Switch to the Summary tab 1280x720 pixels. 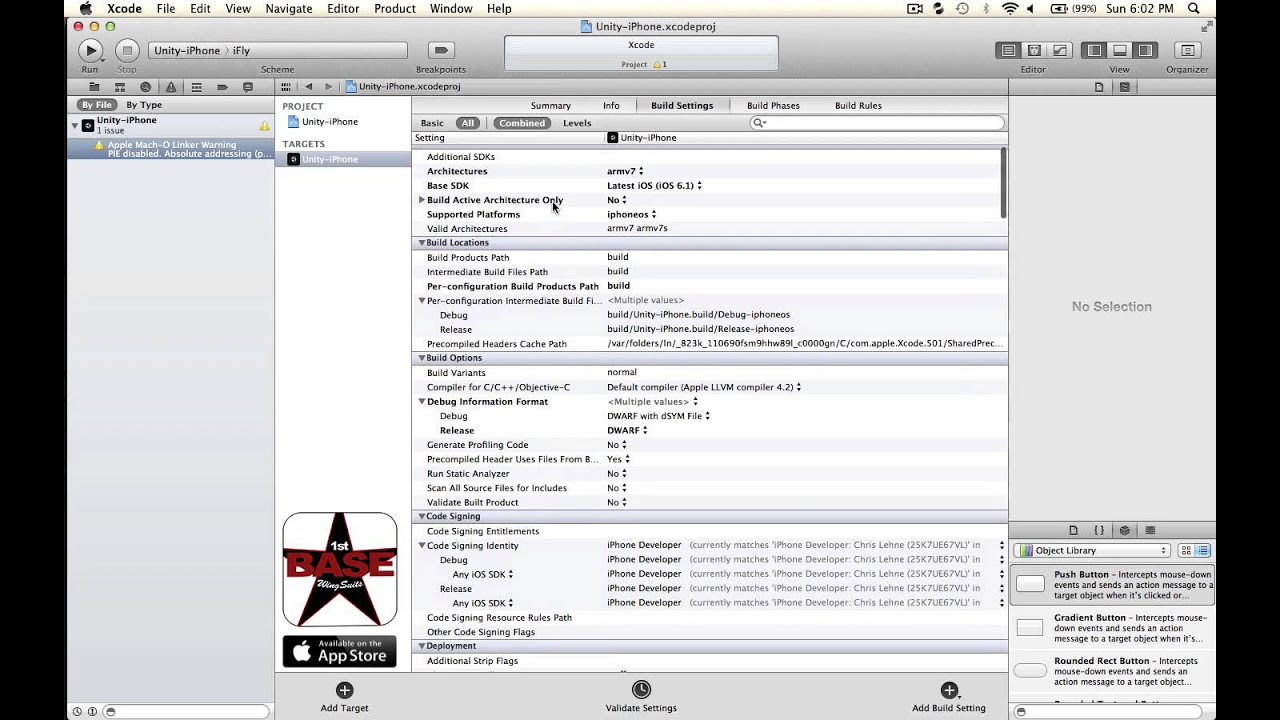click(x=551, y=106)
